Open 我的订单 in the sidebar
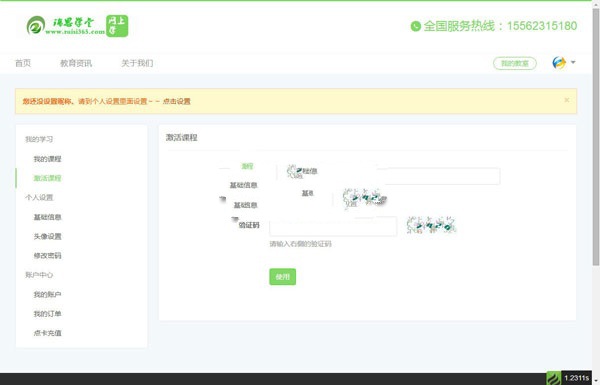This screenshot has width=600, height=385. pyautogui.click(x=47, y=314)
